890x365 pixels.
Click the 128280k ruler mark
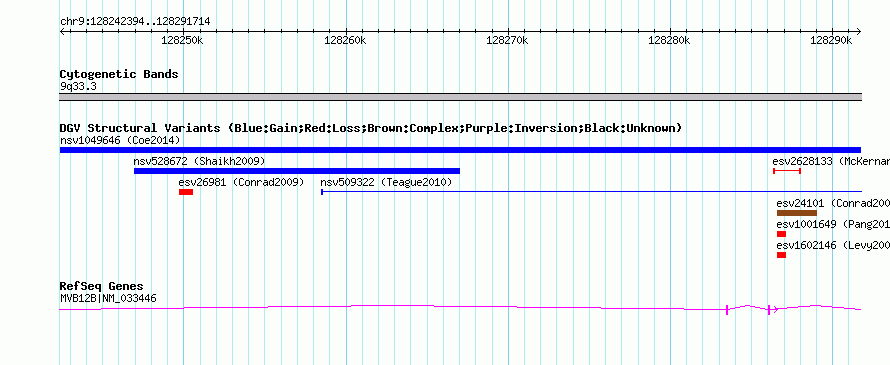pos(670,40)
